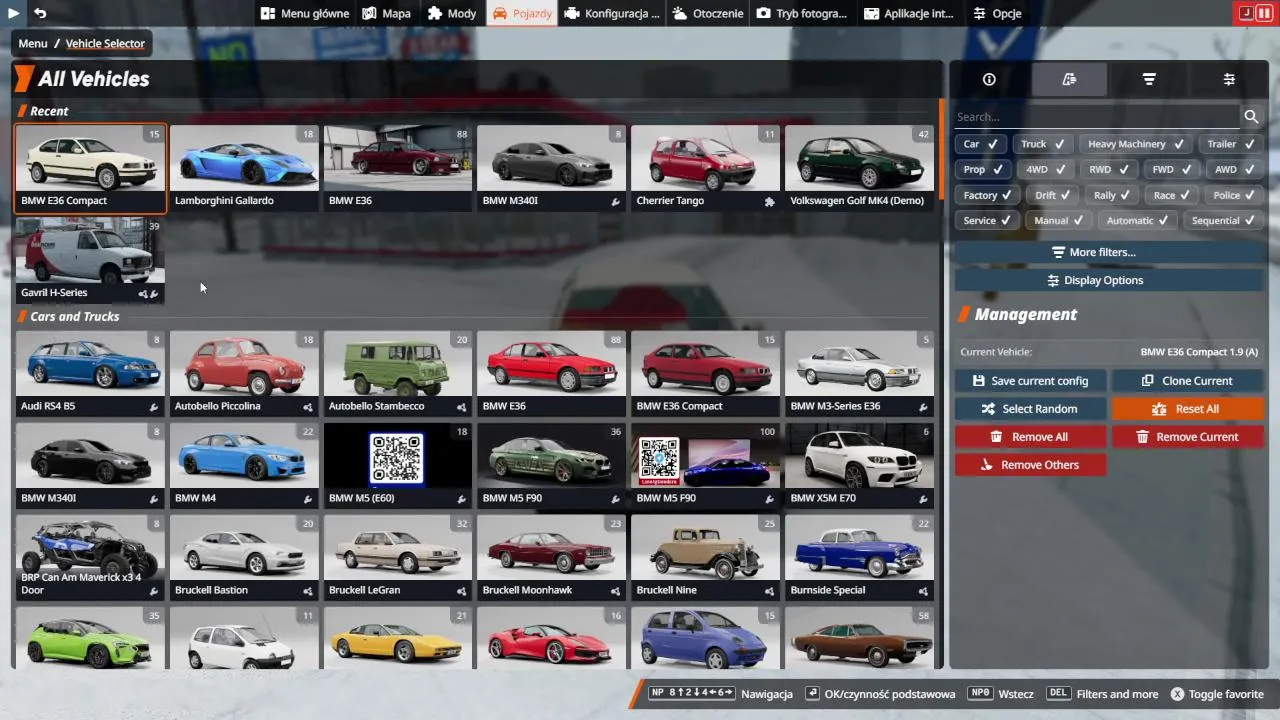Click the wrench icon on BMW X5M E70 card

coord(923,498)
